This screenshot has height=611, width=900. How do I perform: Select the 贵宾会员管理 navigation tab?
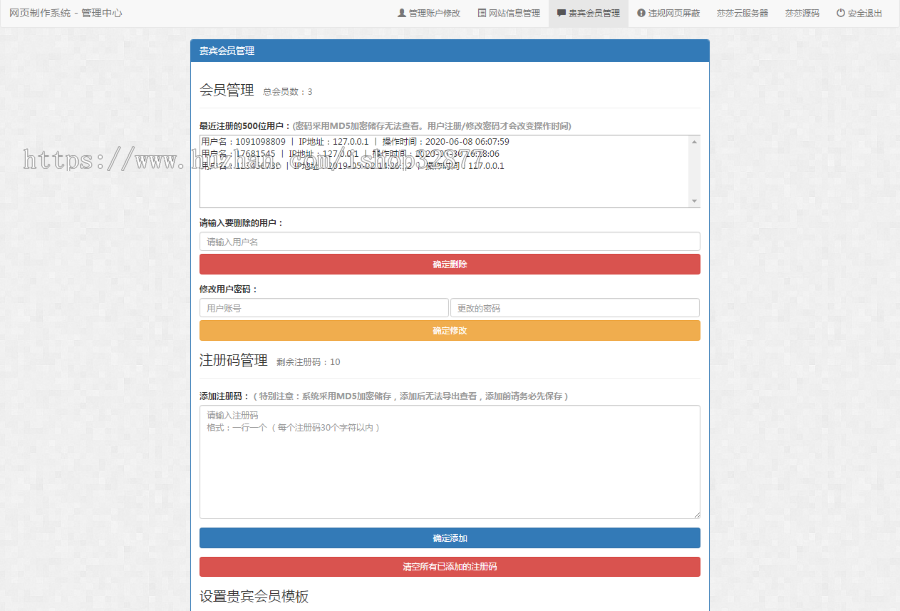588,13
